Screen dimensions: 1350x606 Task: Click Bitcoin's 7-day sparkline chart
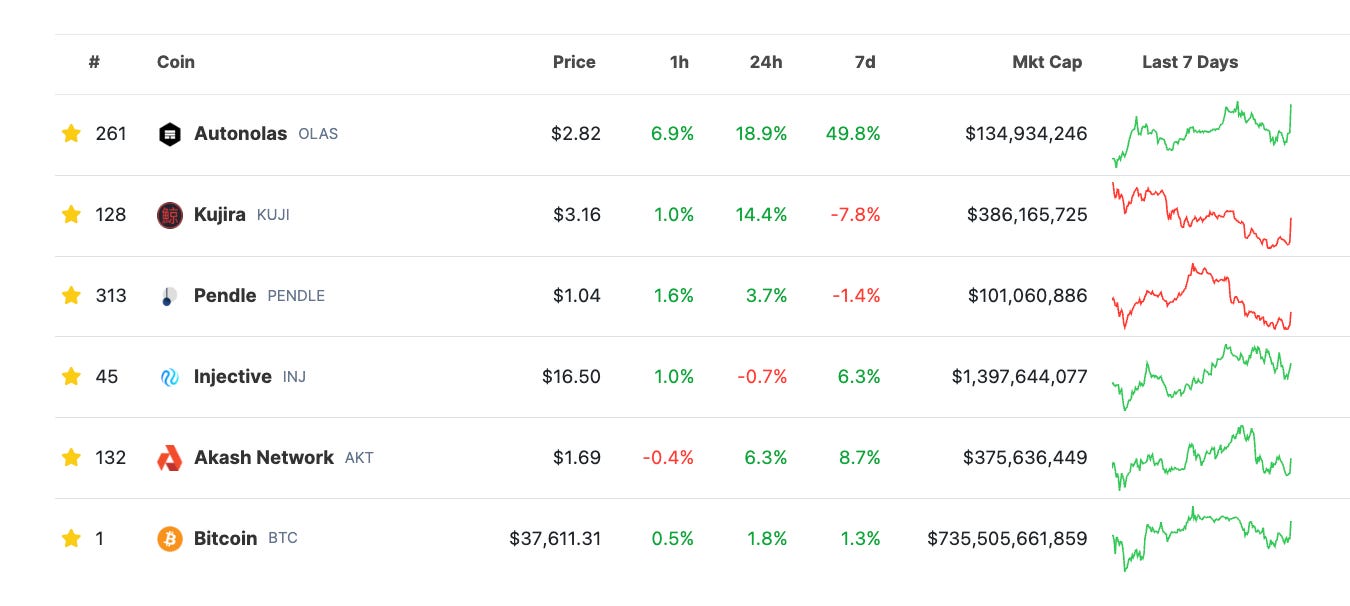(x=1200, y=538)
